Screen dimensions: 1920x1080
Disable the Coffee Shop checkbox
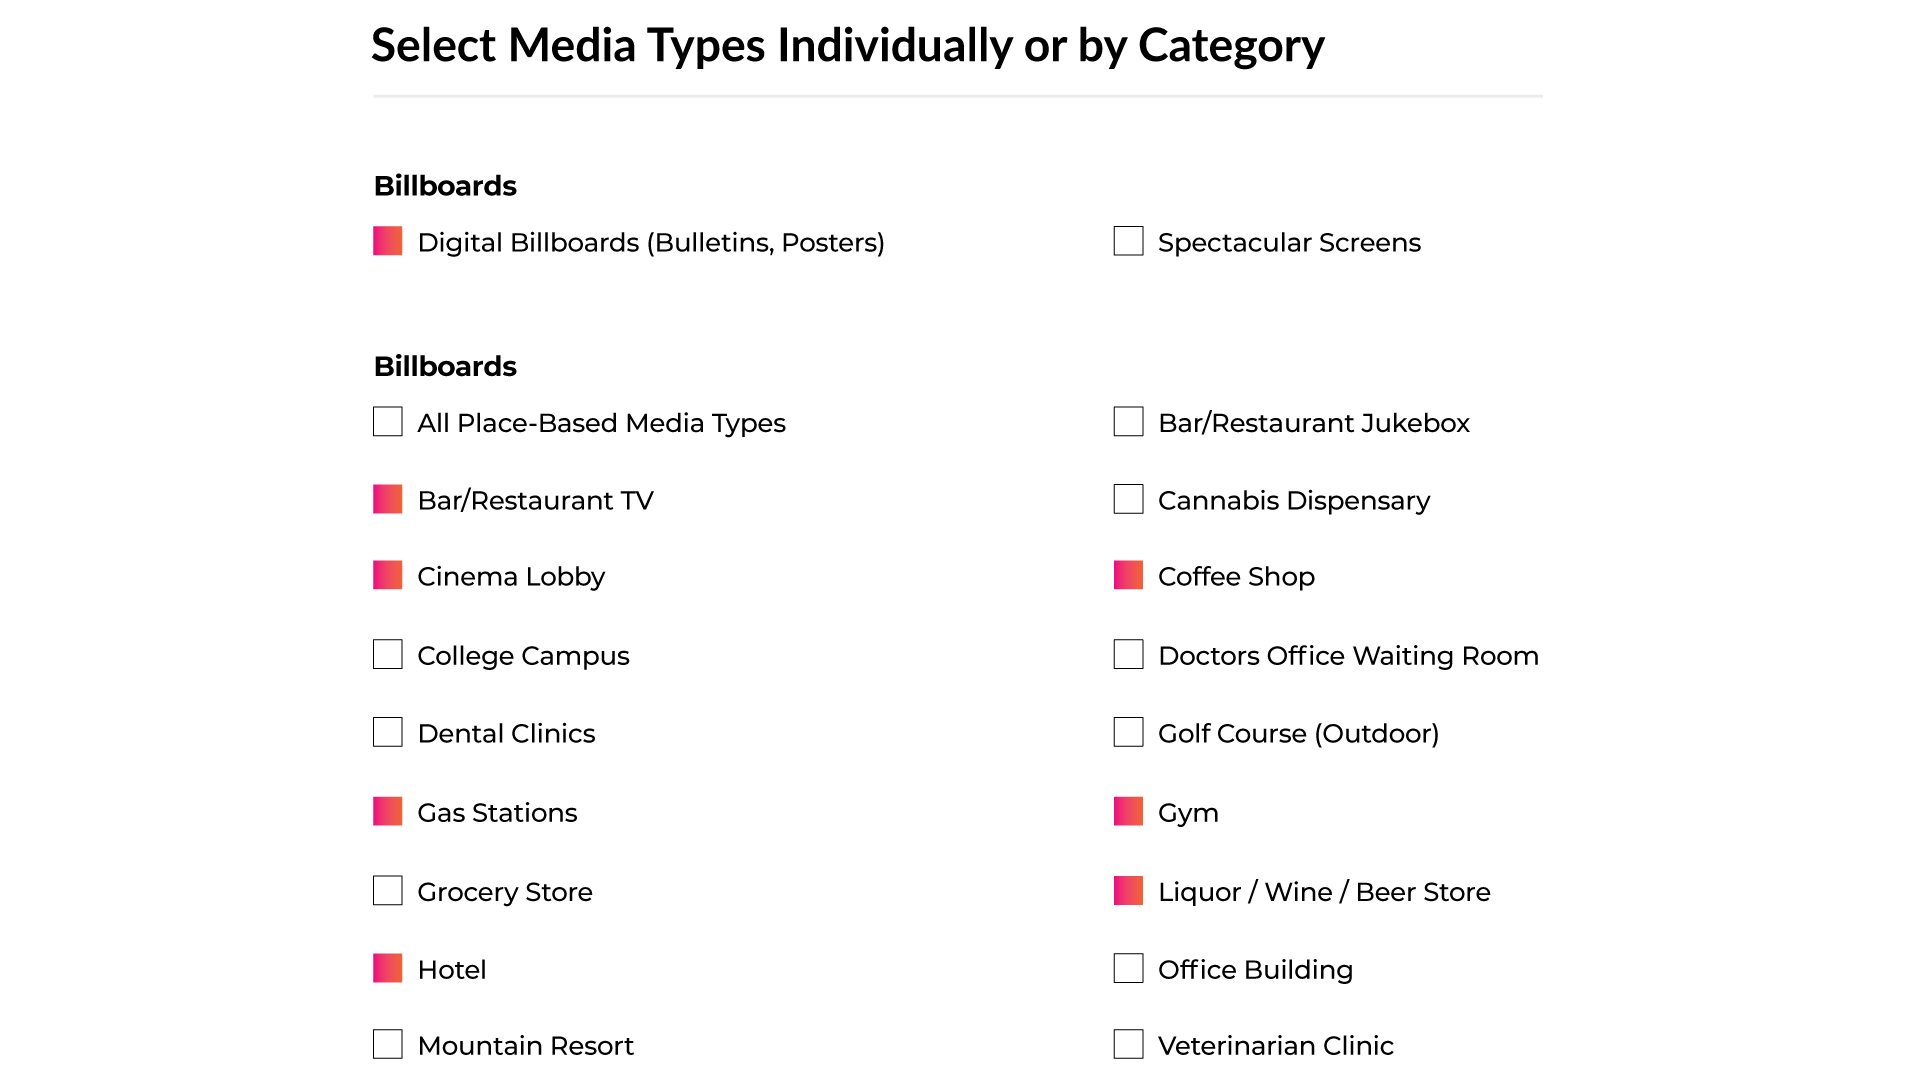(x=1128, y=575)
